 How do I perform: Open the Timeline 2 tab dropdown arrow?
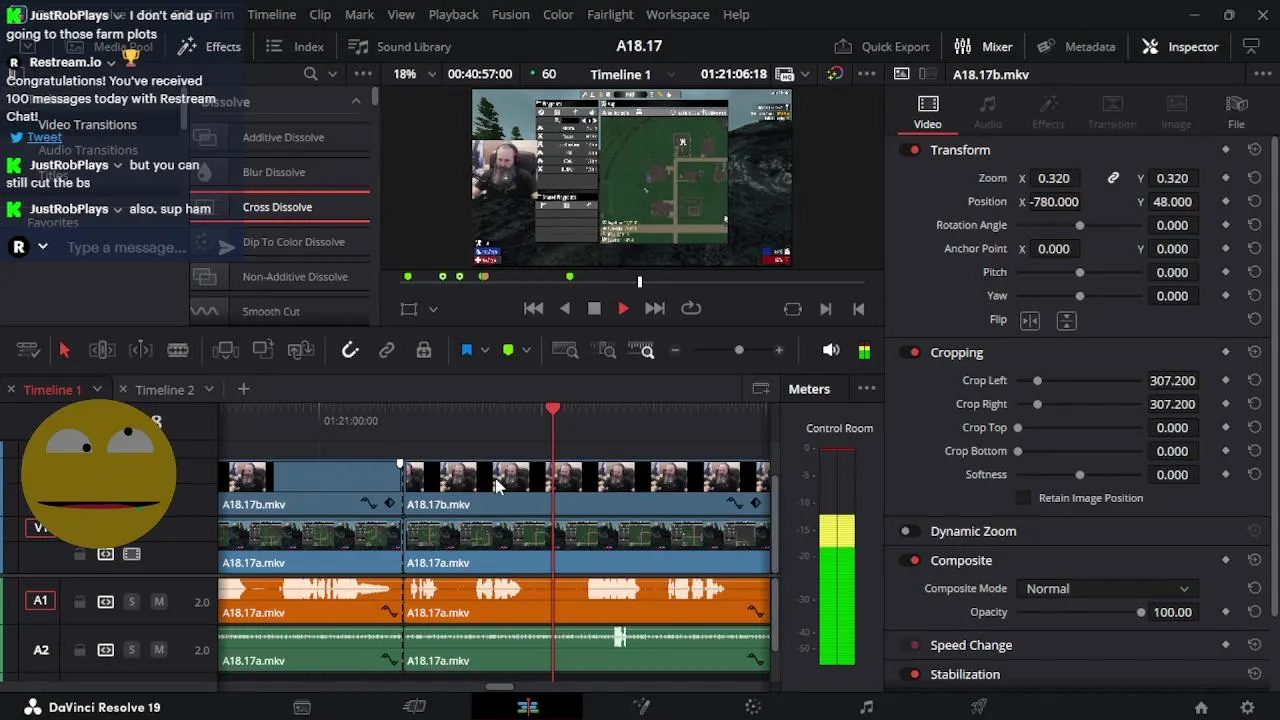tap(209, 389)
